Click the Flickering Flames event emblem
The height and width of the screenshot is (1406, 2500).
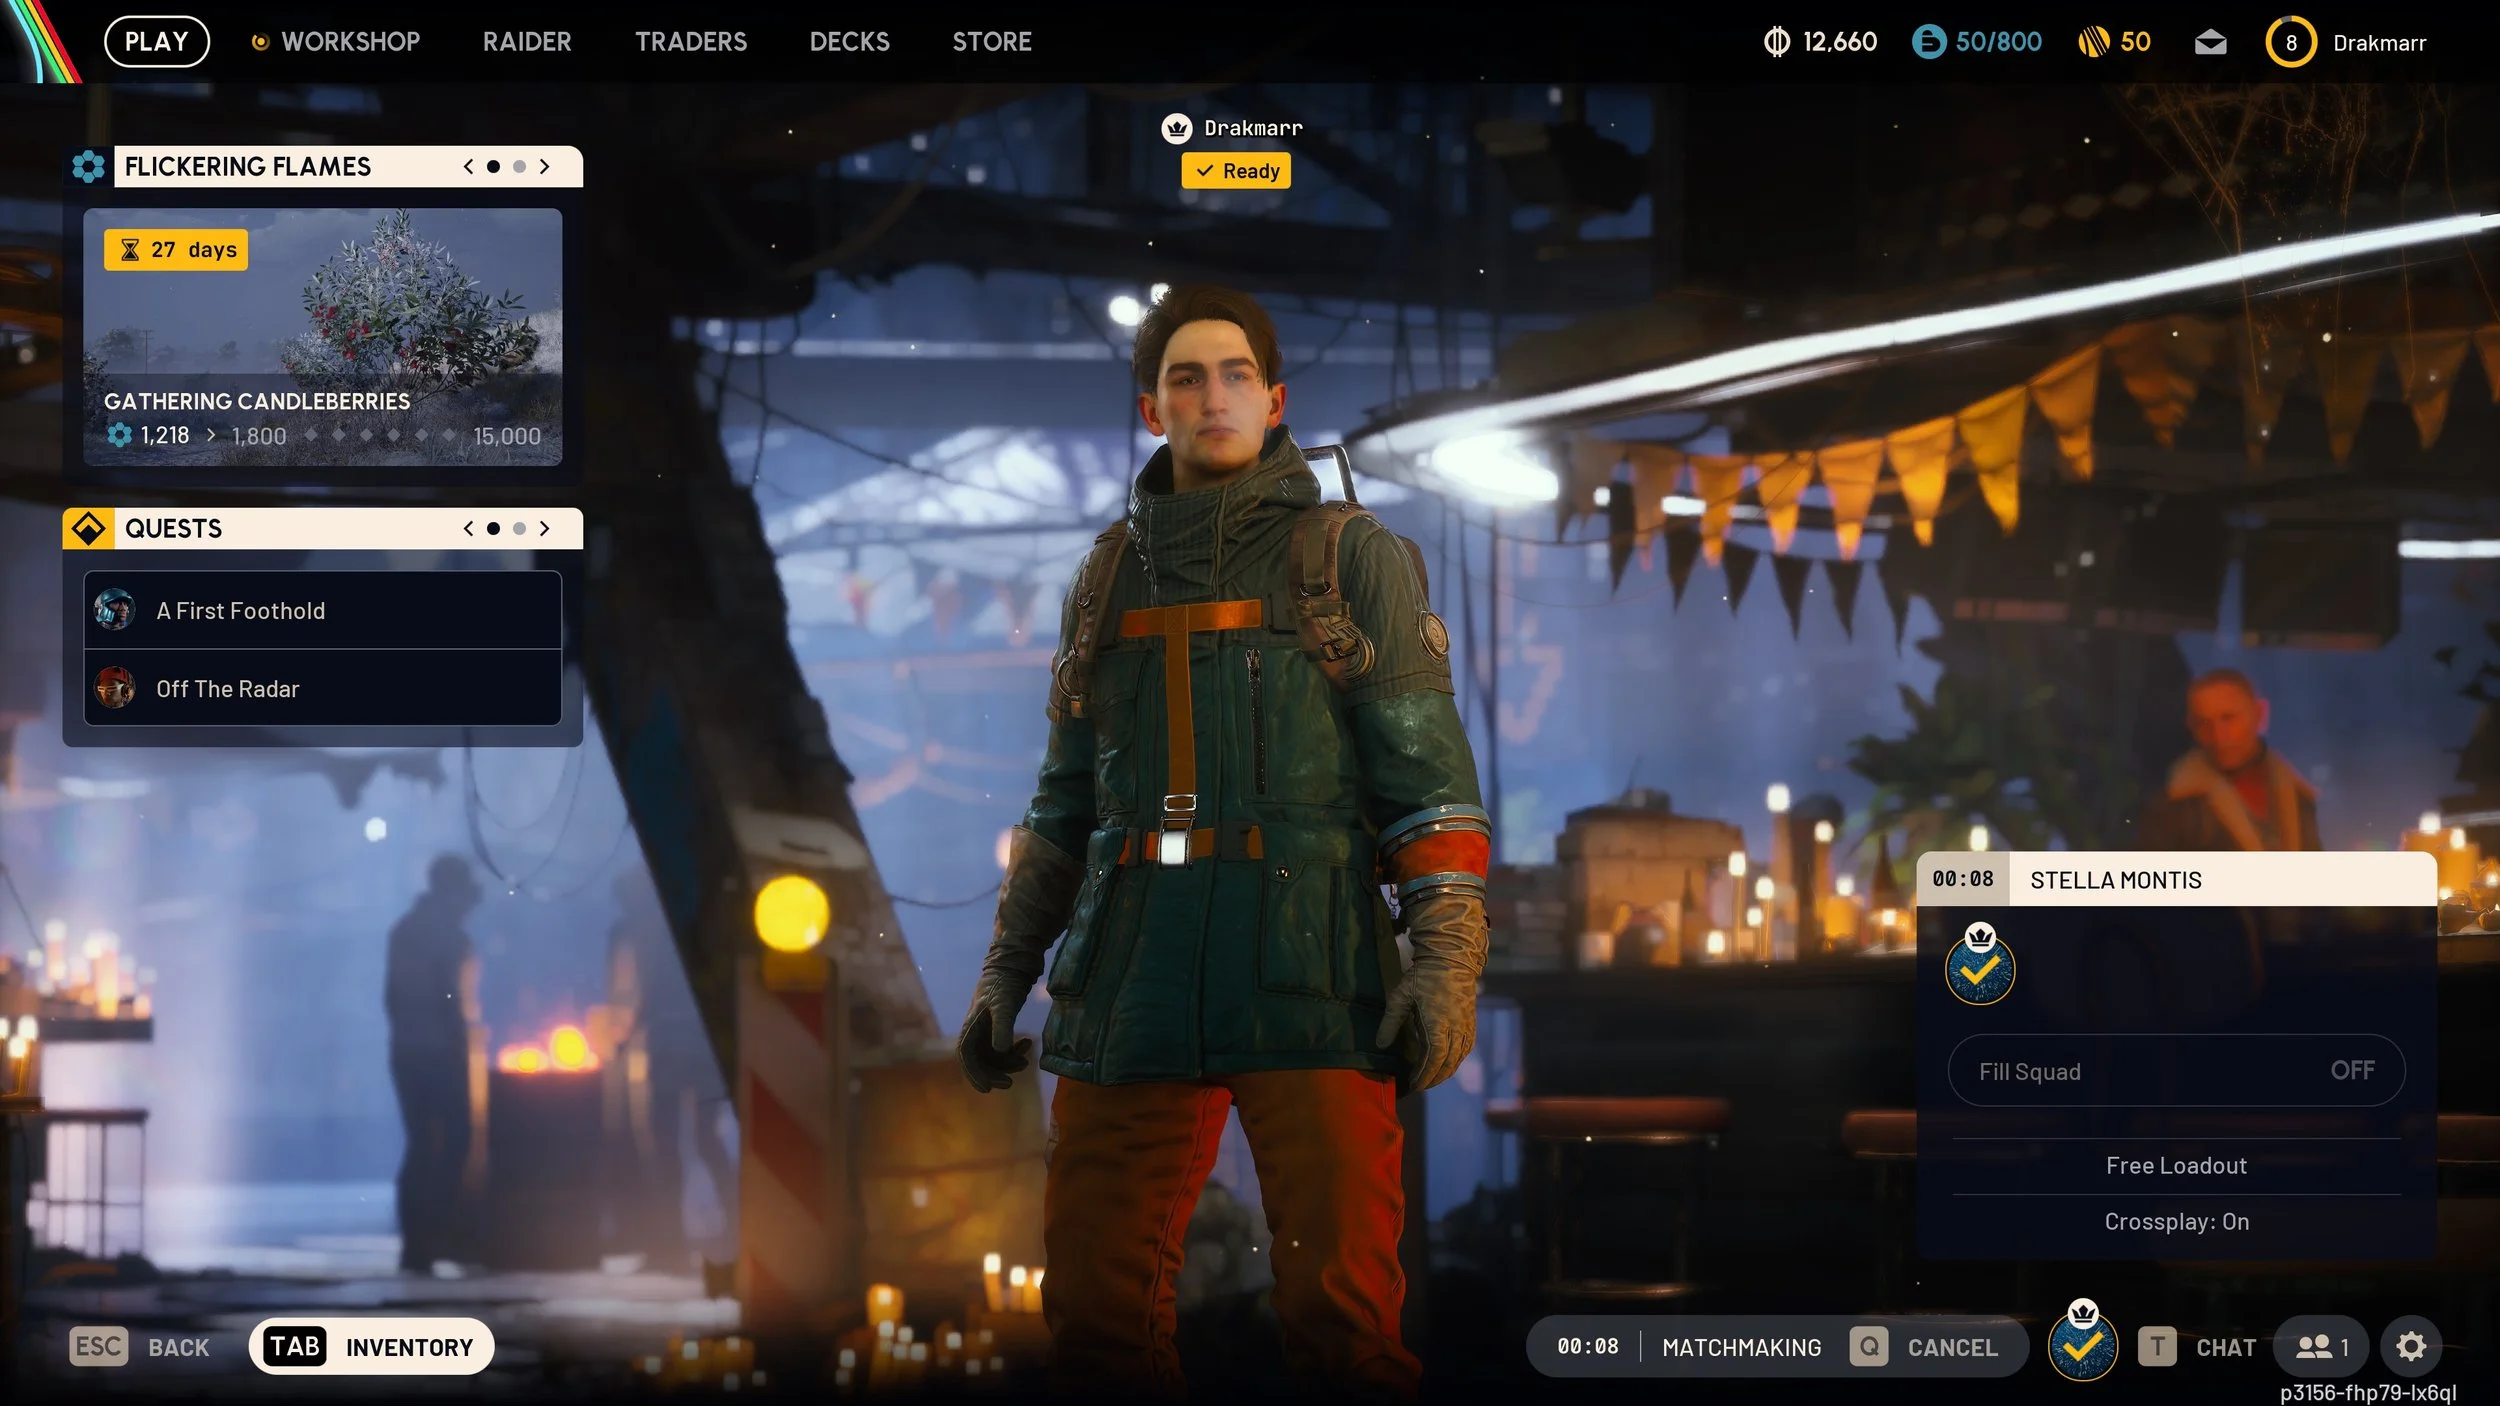[89, 166]
